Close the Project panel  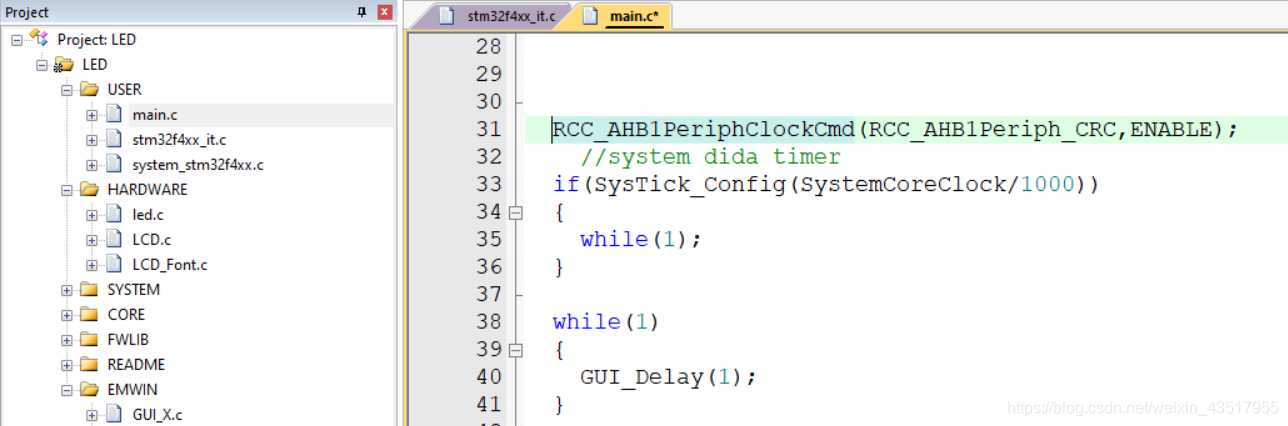point(384,12)
